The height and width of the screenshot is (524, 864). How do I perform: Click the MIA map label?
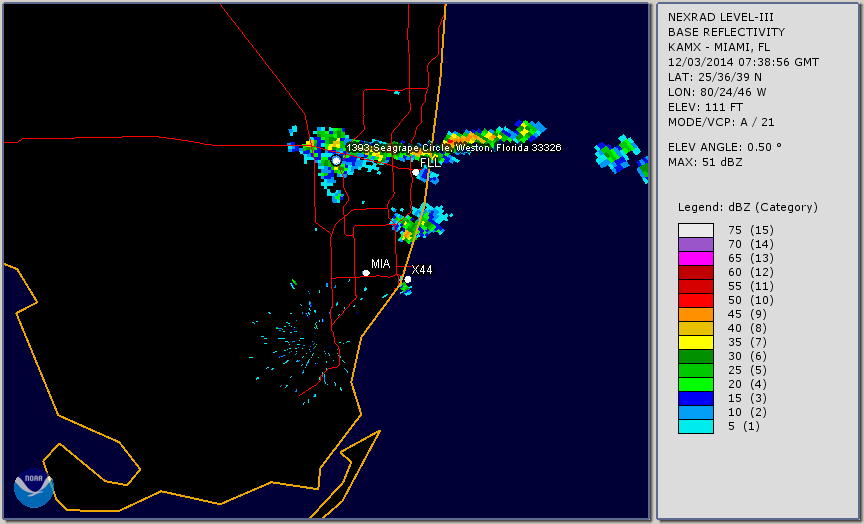380,264
